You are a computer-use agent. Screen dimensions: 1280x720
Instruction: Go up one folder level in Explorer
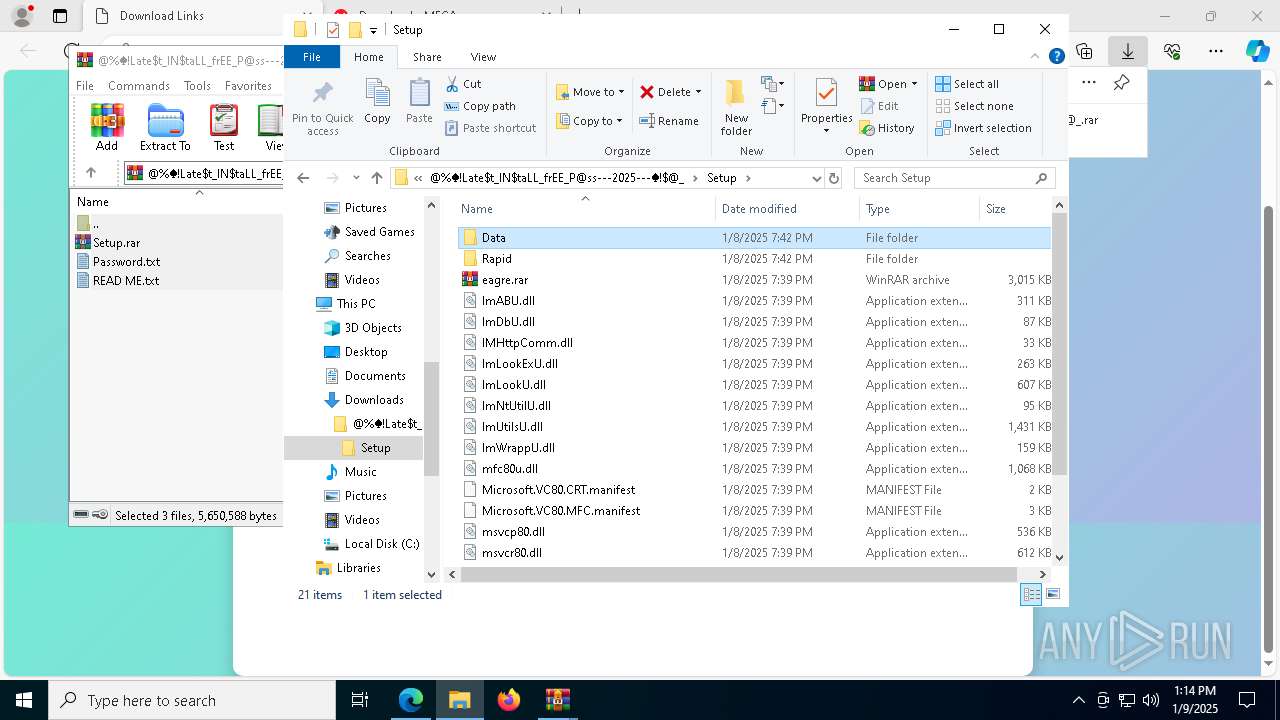point(376,178)
